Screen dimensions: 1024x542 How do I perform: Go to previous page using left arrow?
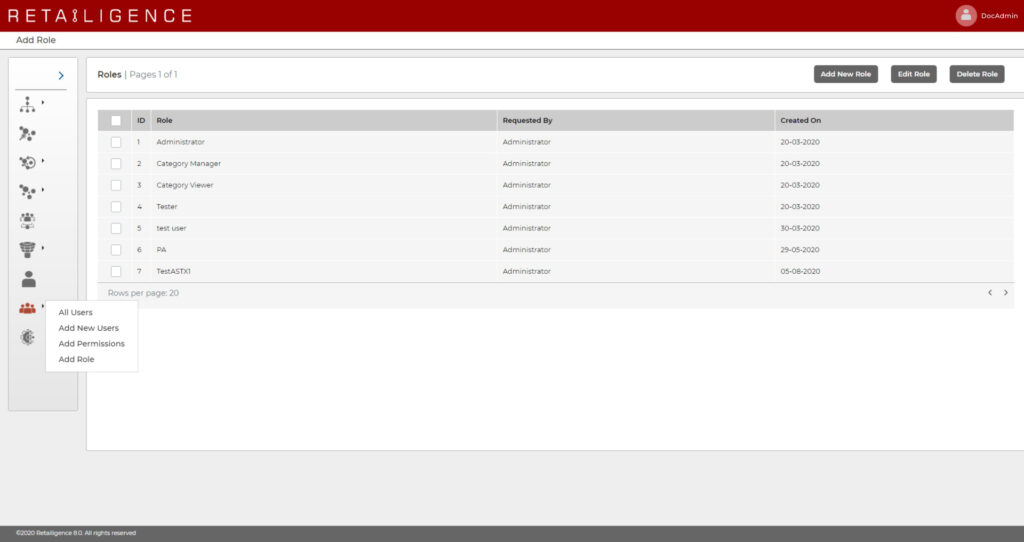989,293
